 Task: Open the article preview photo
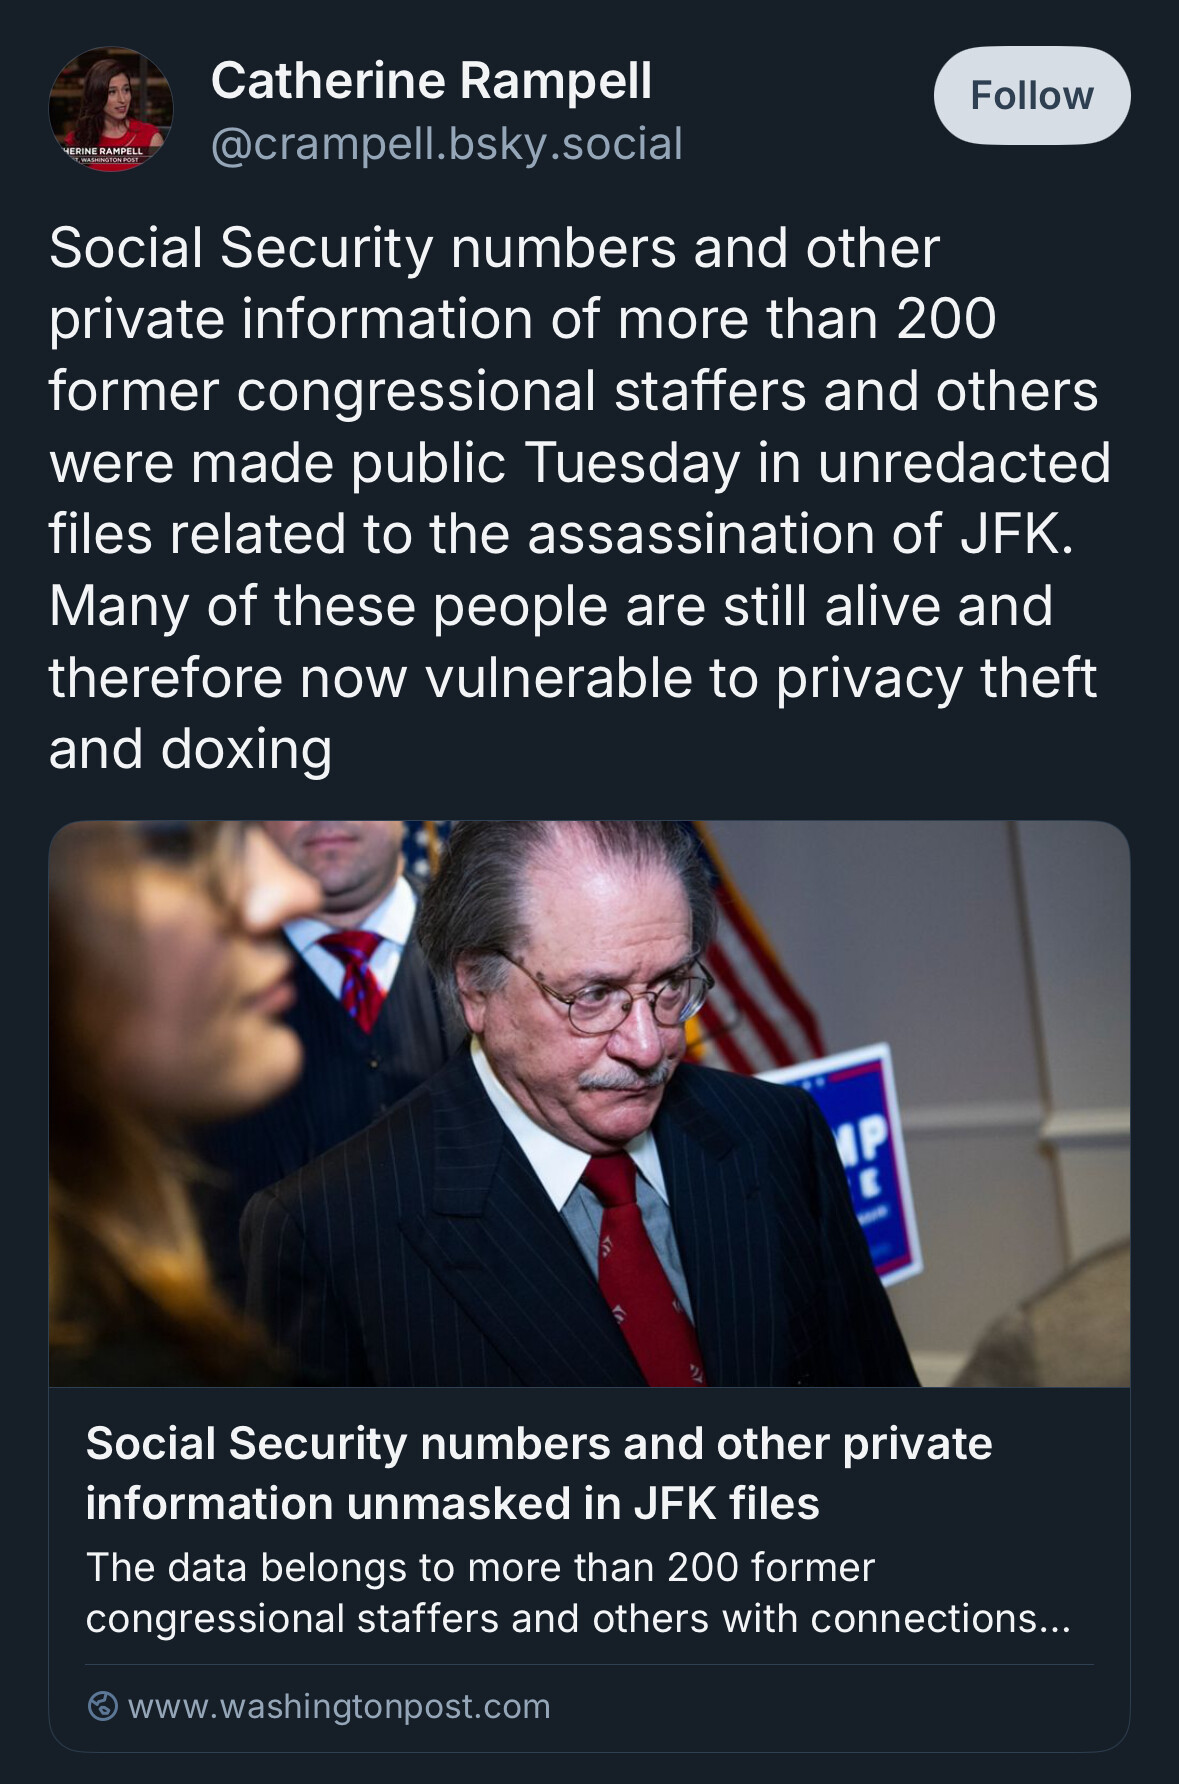[x=589, y=1104]
